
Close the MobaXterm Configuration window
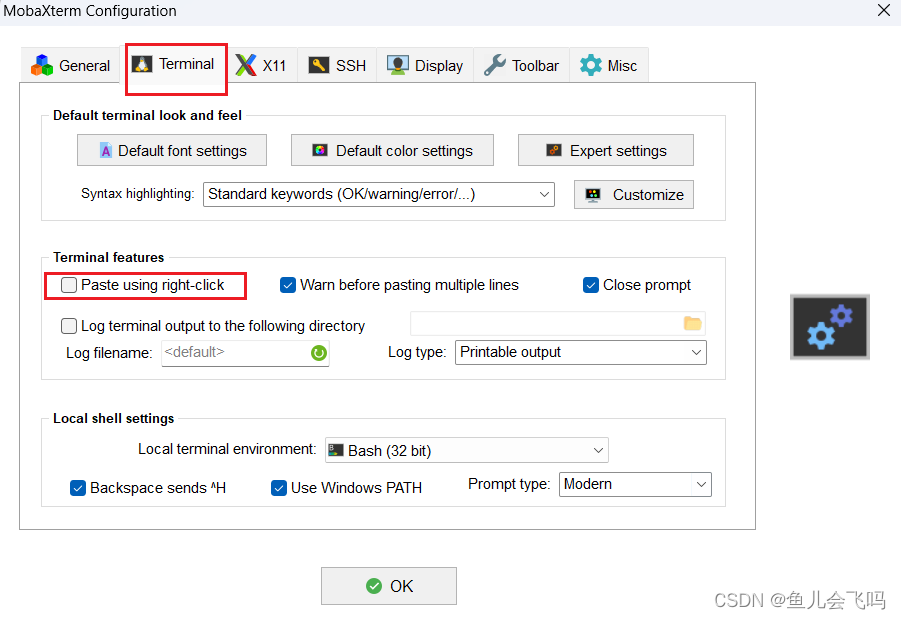(x=884, y=10)
